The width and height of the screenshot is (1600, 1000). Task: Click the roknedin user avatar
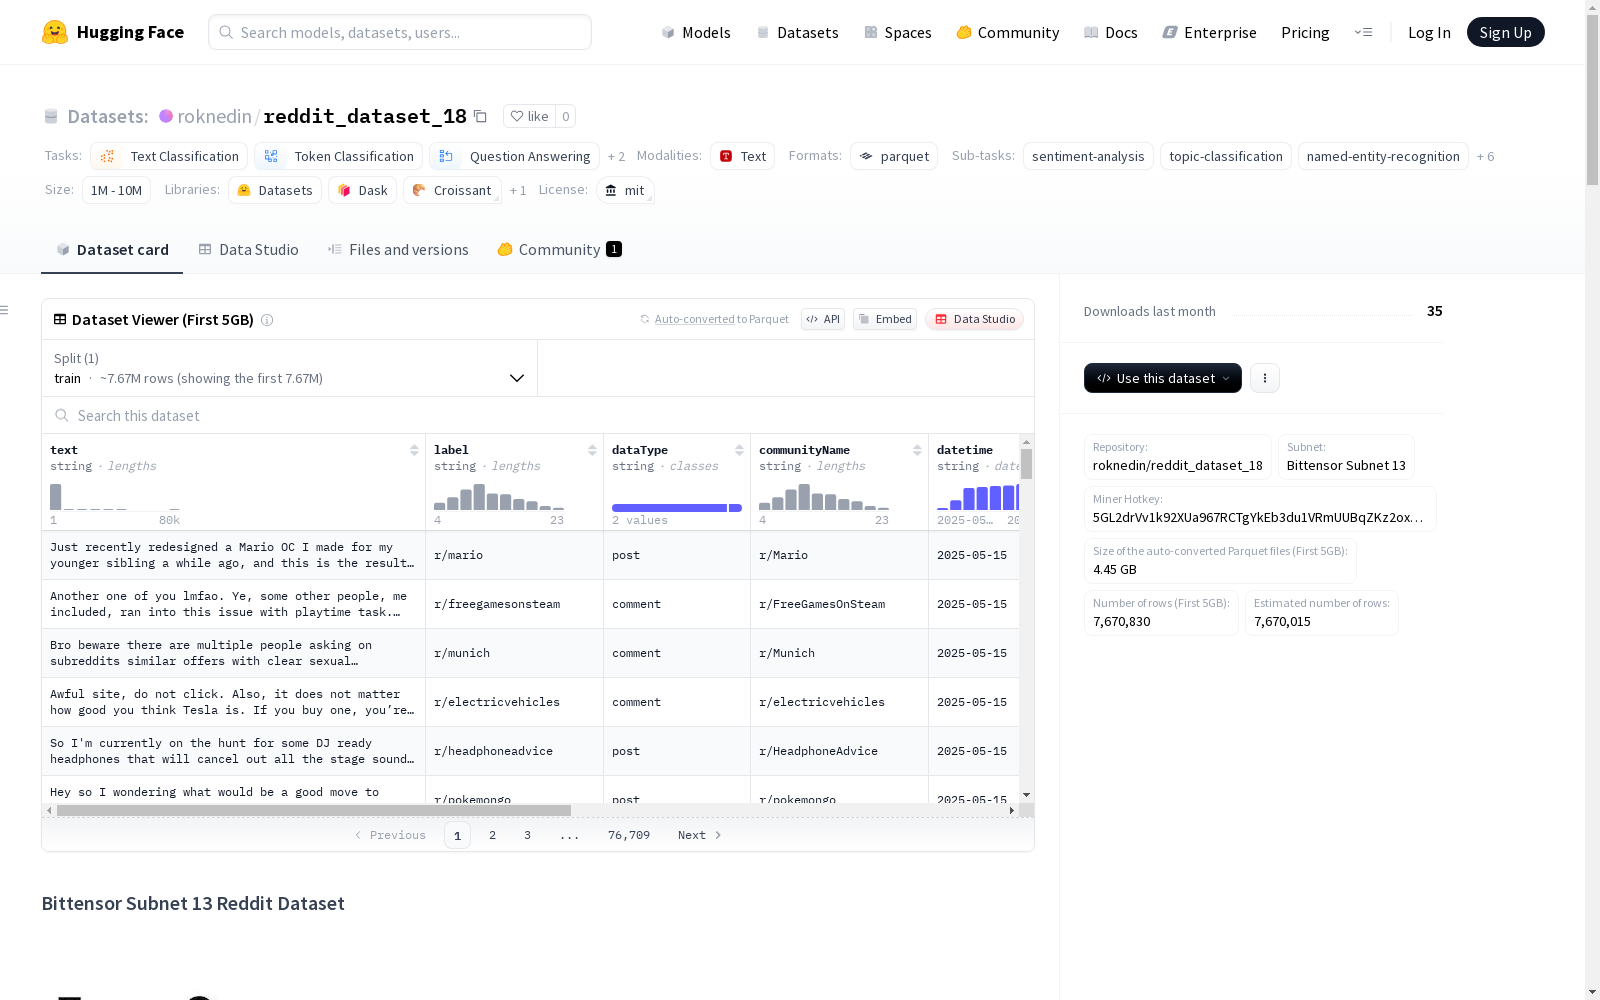pos(166,116)
